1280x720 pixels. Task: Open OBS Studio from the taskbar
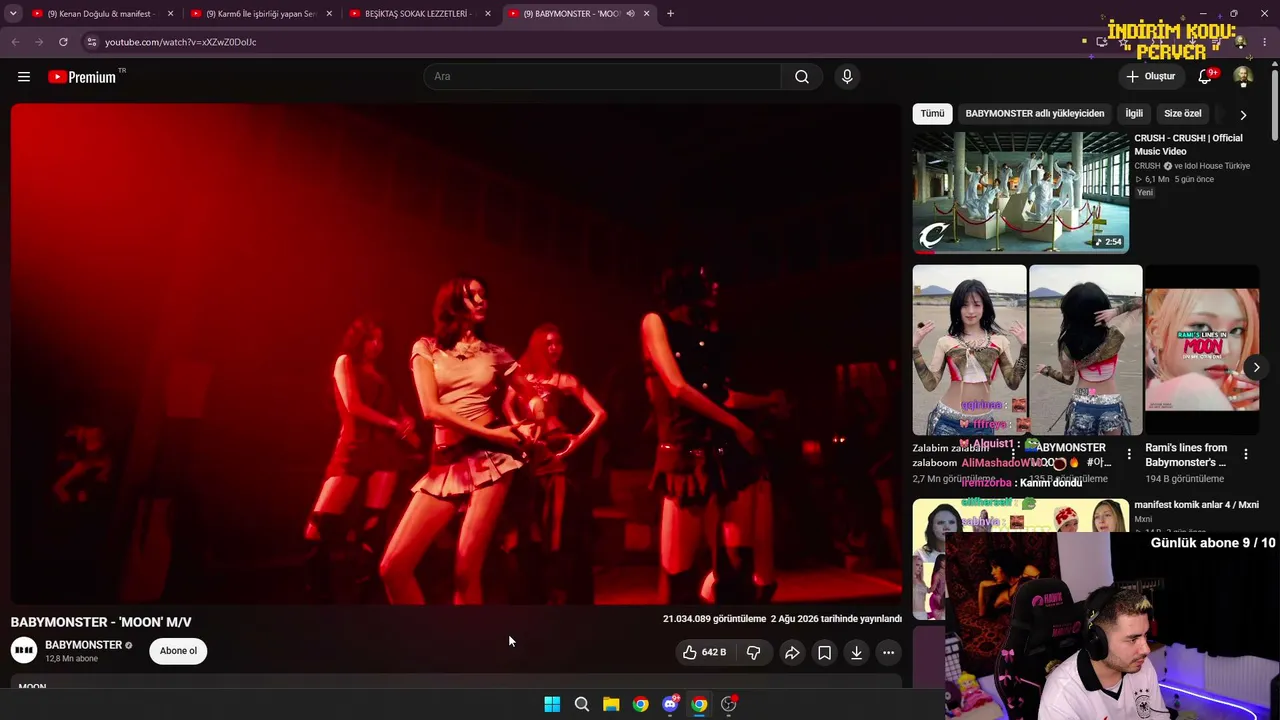[729, 704]
